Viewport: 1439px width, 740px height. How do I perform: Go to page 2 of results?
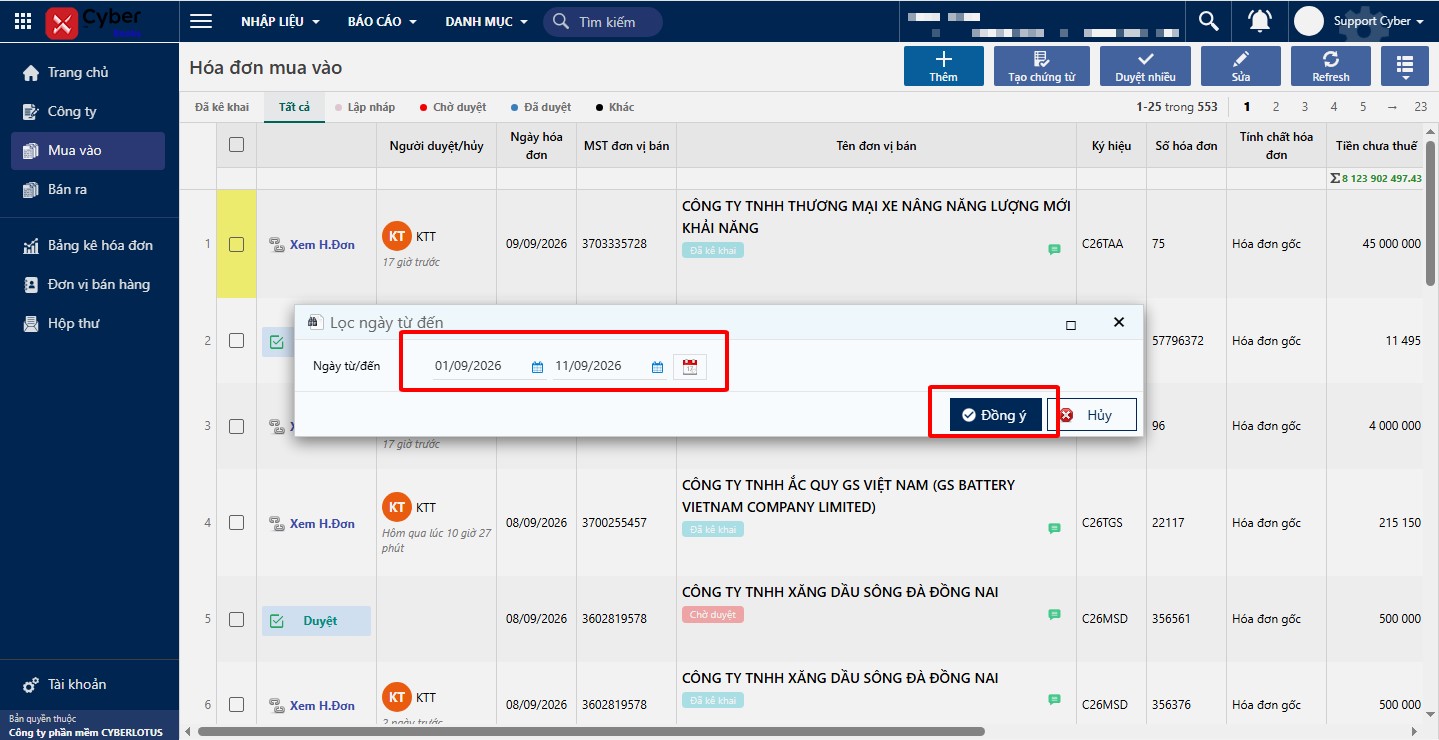tap(1275, 107)
